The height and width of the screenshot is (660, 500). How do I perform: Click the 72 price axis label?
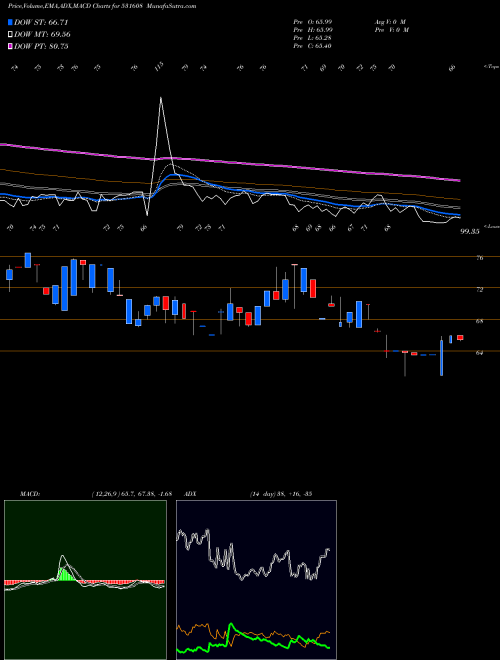[479, 290]
